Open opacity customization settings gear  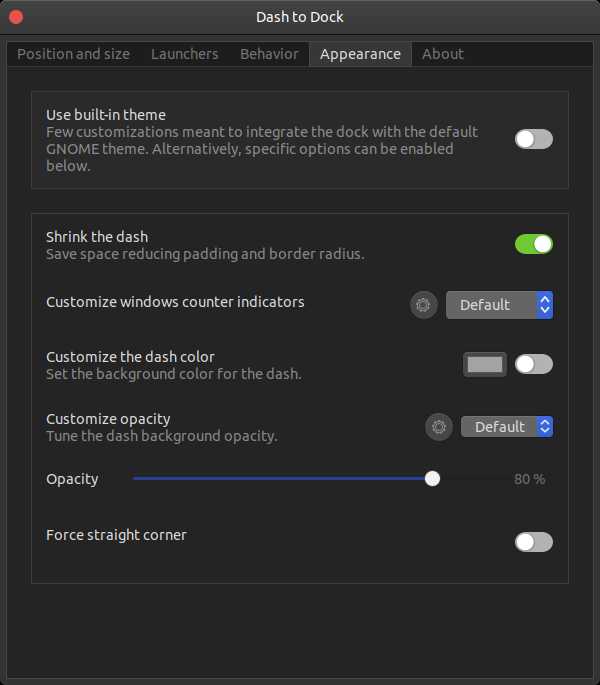[439, 427]
